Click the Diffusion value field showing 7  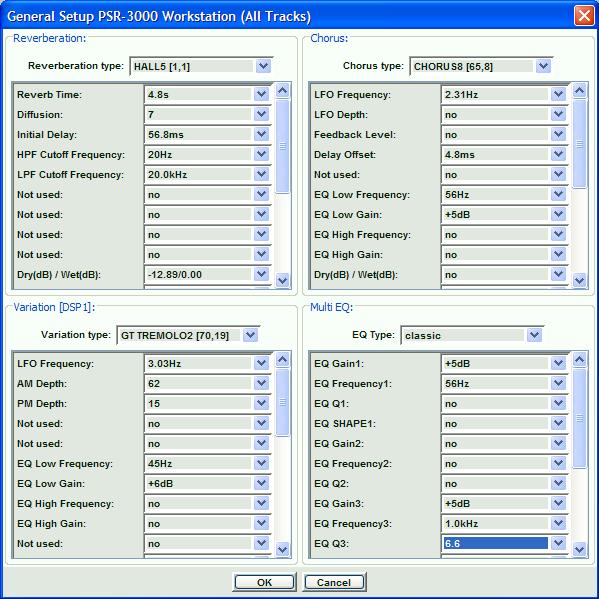click(198, 115)
